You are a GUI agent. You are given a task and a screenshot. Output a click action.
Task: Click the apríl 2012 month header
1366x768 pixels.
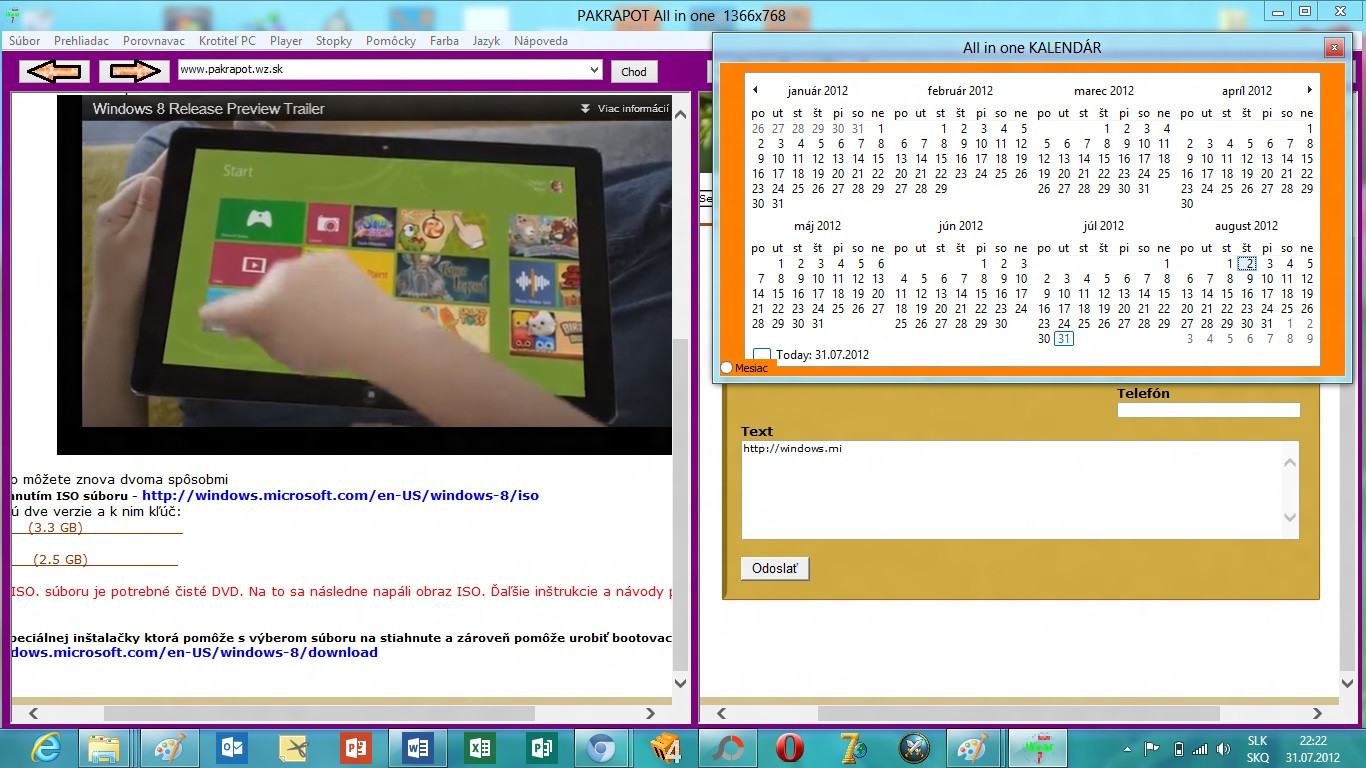[x=1246, y=91]
